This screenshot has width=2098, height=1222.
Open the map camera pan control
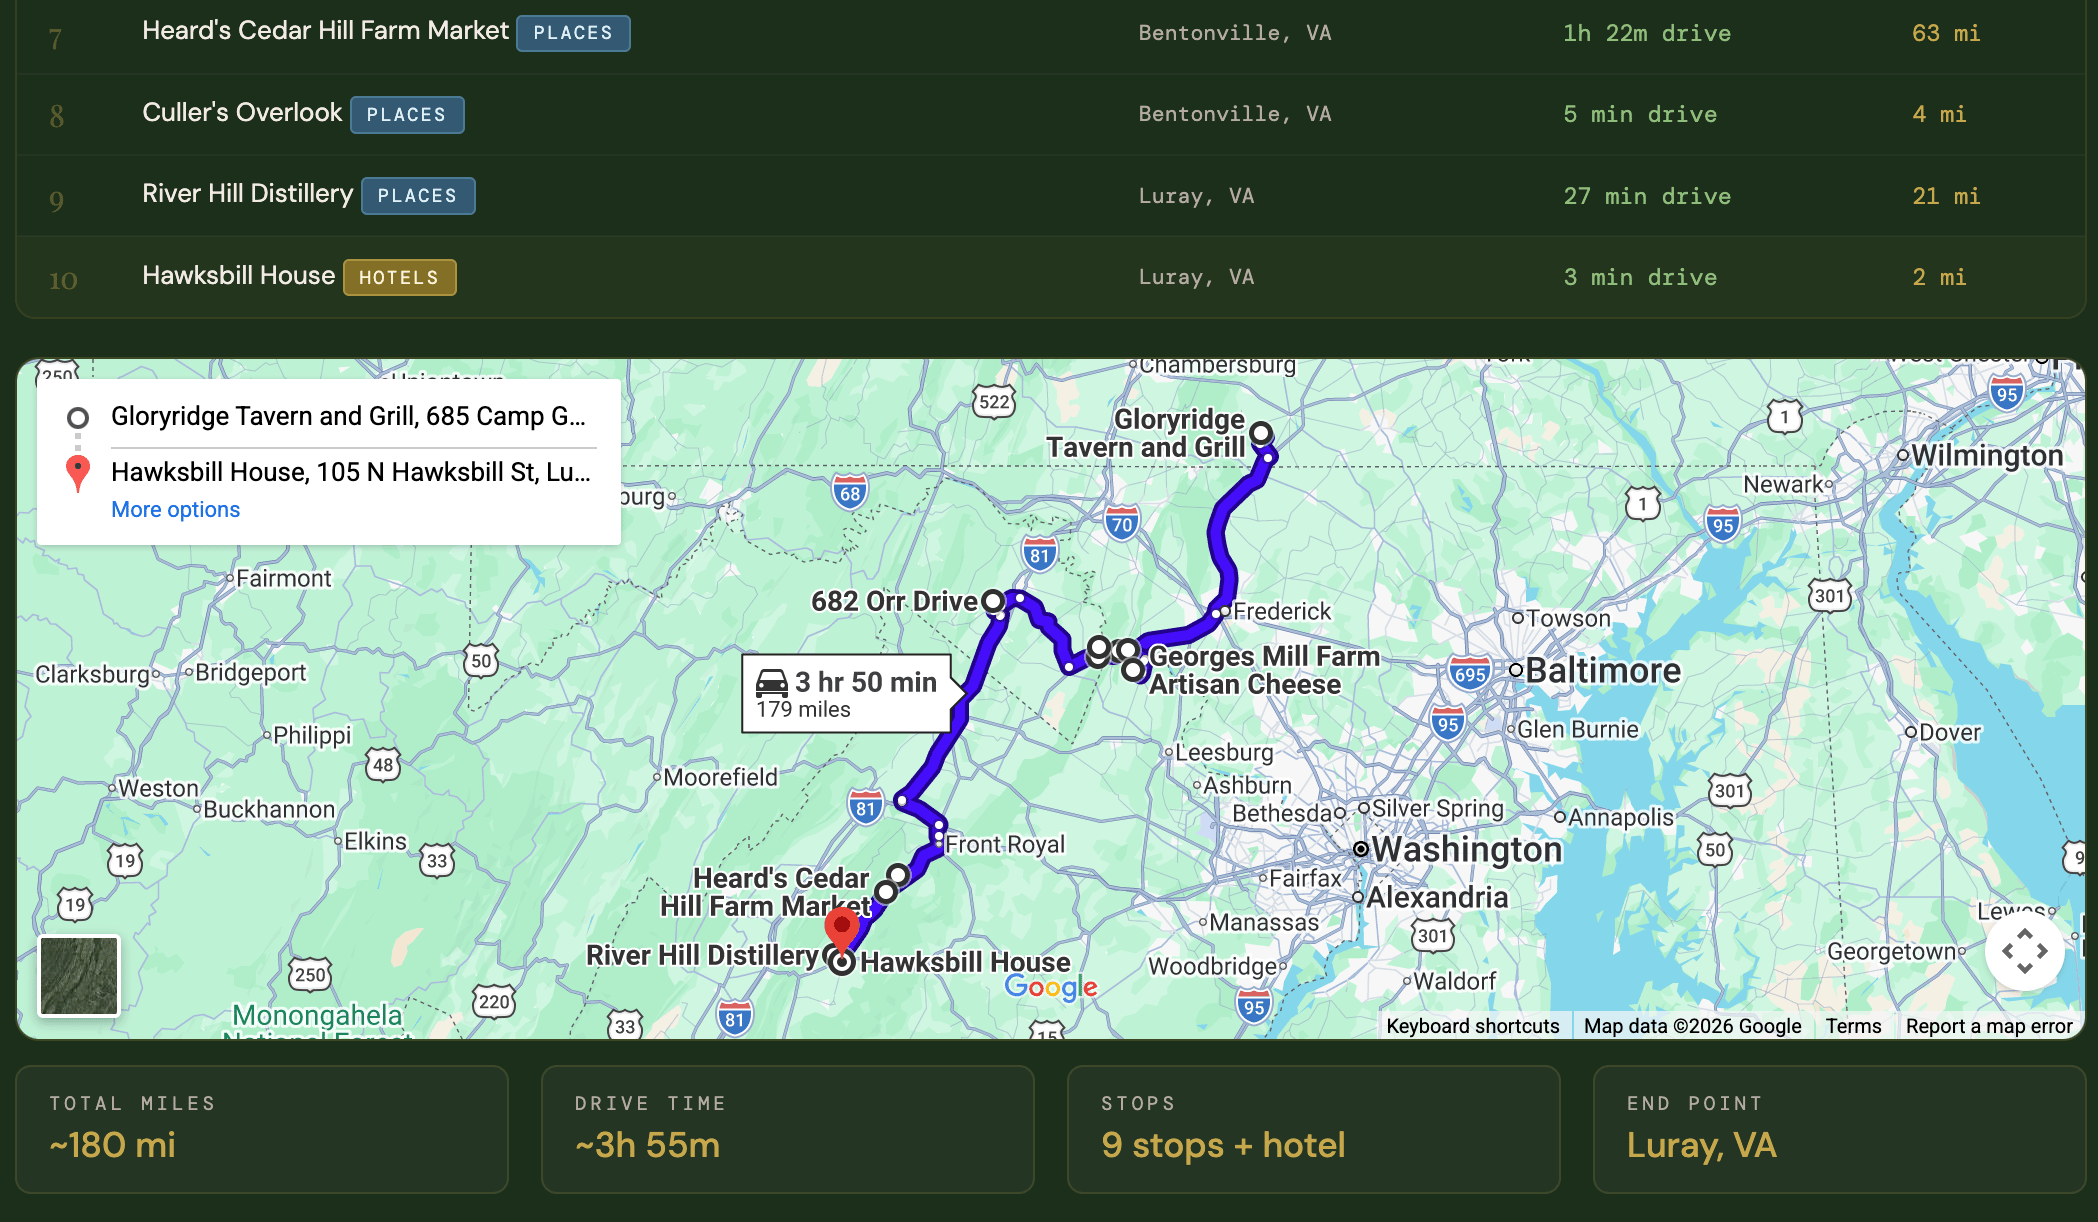pos(2024,950)
